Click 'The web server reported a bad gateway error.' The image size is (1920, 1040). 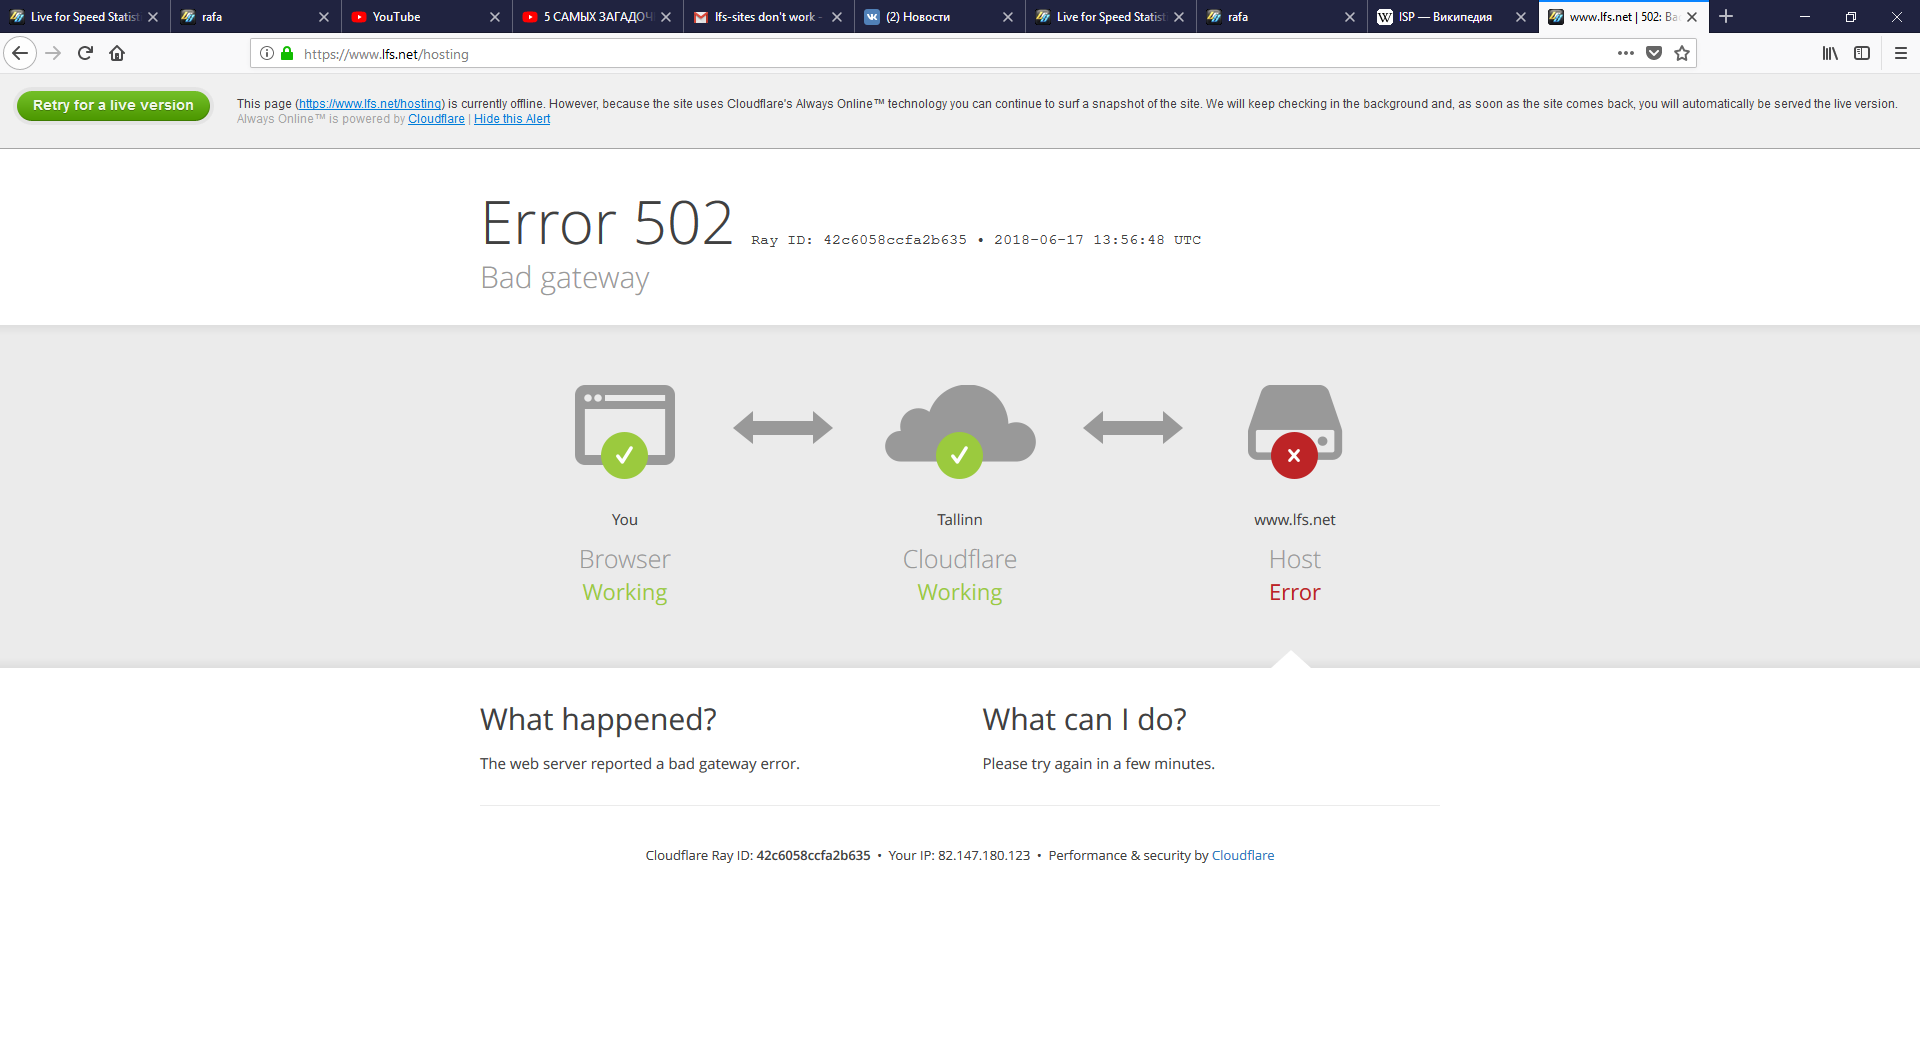640,764
